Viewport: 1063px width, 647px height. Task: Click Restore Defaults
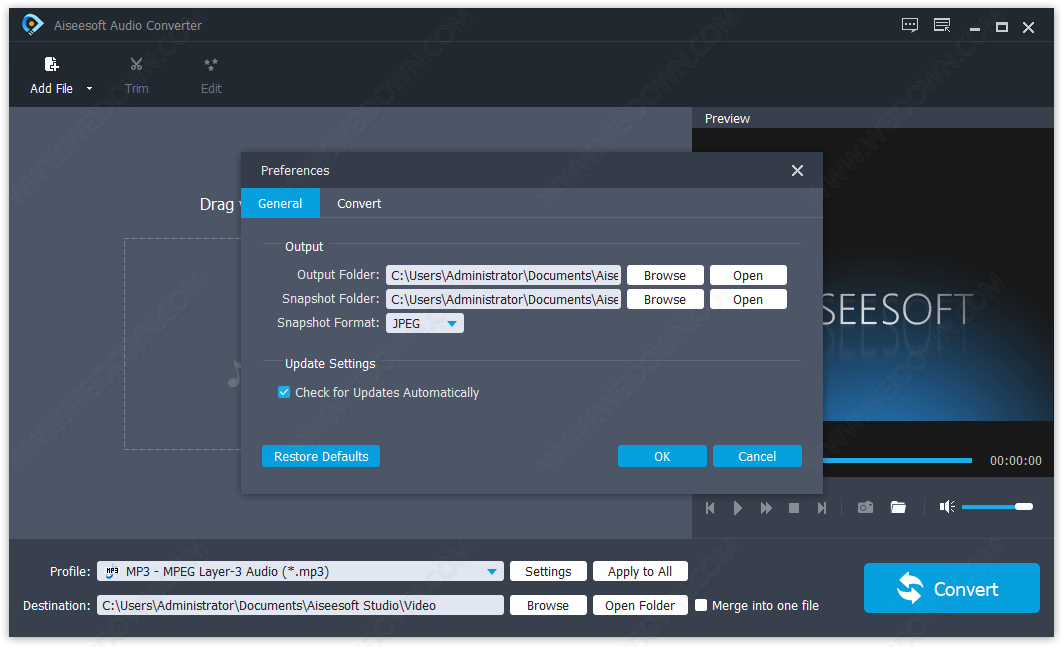[x=321, y=456]
